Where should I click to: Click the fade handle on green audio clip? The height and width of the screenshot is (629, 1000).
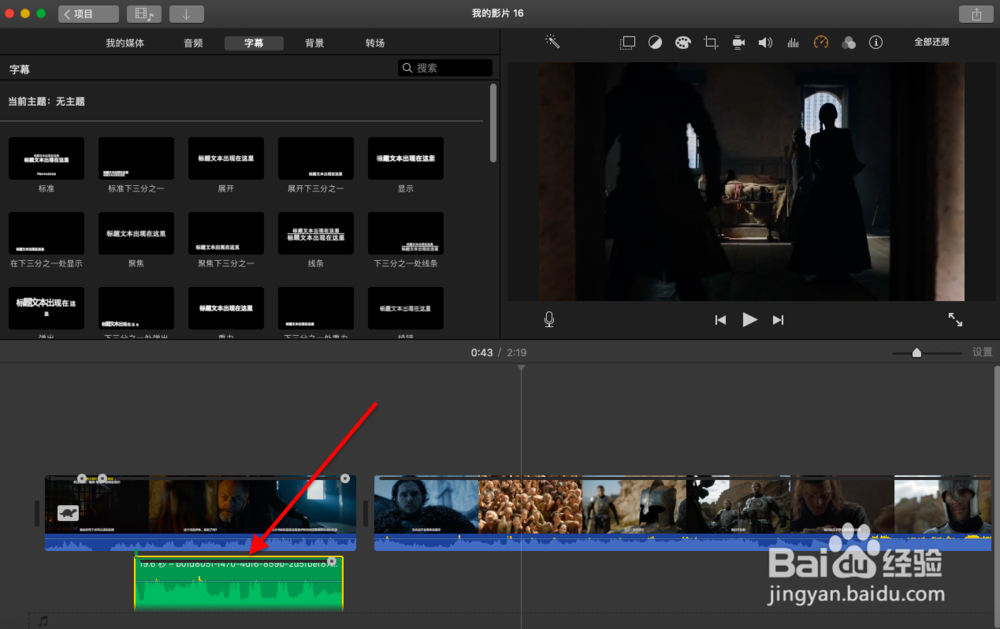(x=332, y=561)
